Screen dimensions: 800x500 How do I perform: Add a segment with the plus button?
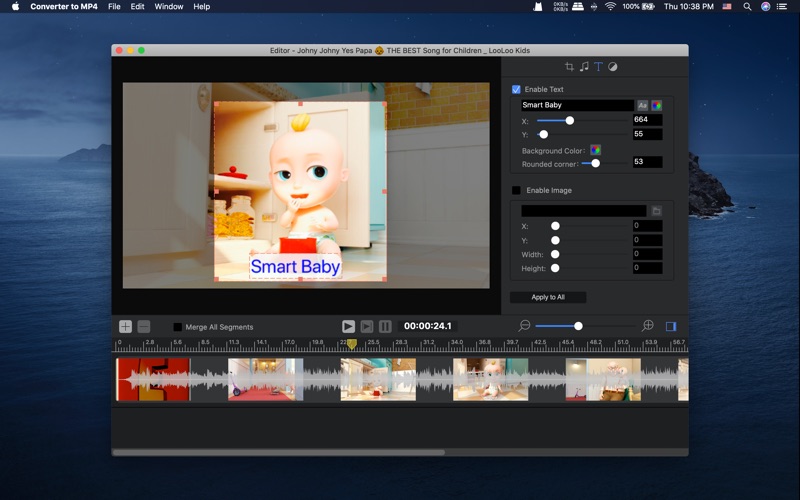[x=125, y=326]
